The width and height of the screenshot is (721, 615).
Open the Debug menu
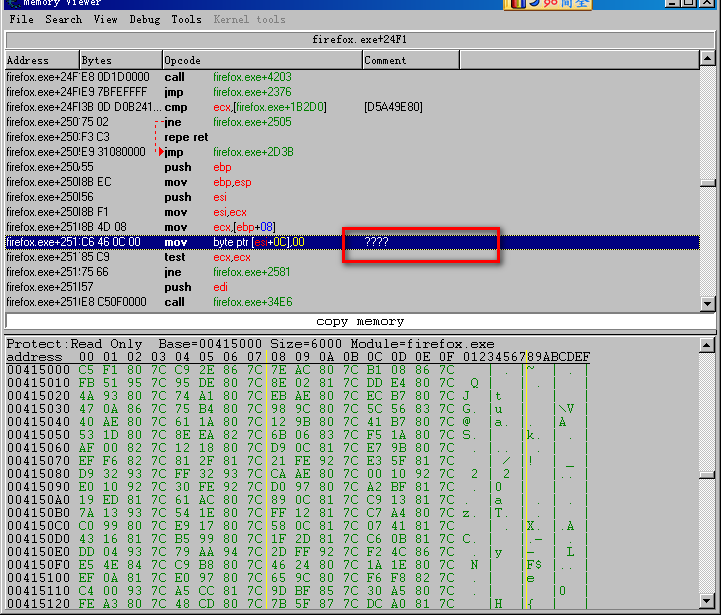[x=145, y=19]
